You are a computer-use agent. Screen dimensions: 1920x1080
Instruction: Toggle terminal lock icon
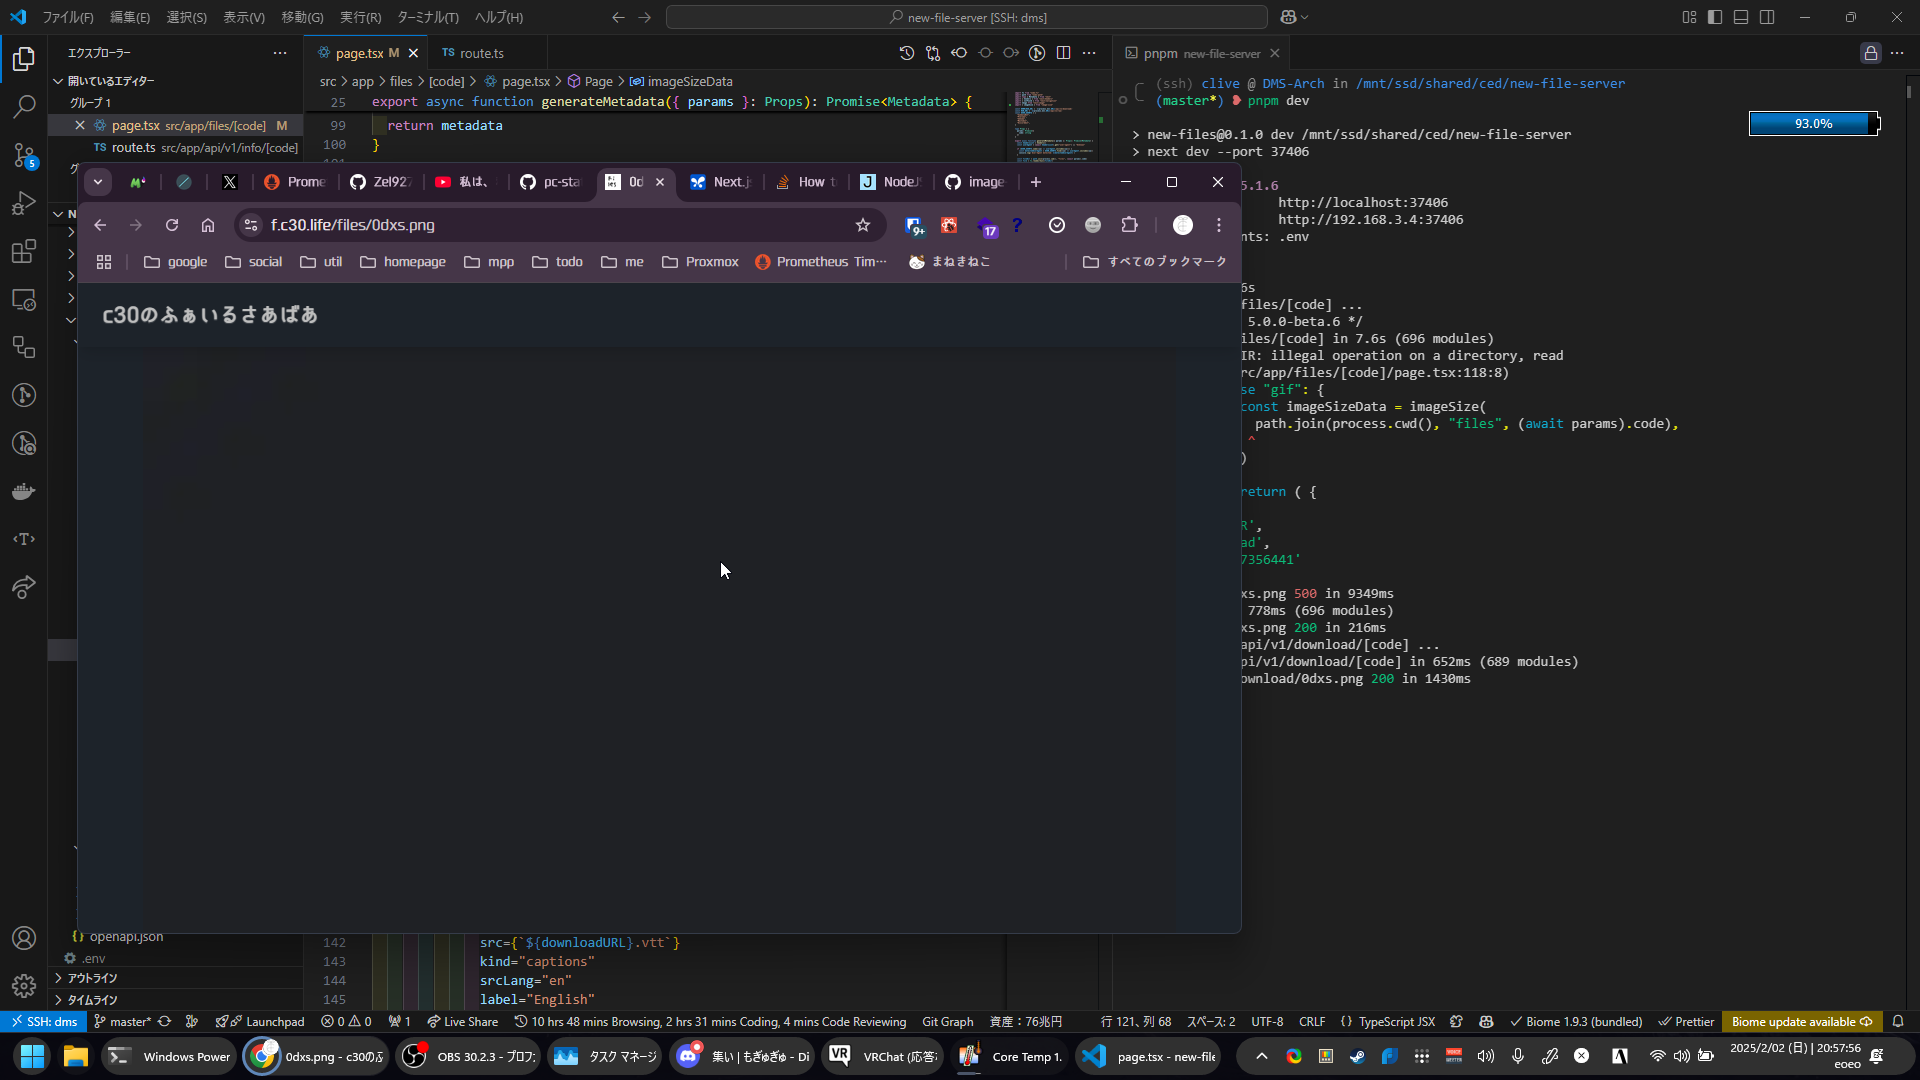1870,53
